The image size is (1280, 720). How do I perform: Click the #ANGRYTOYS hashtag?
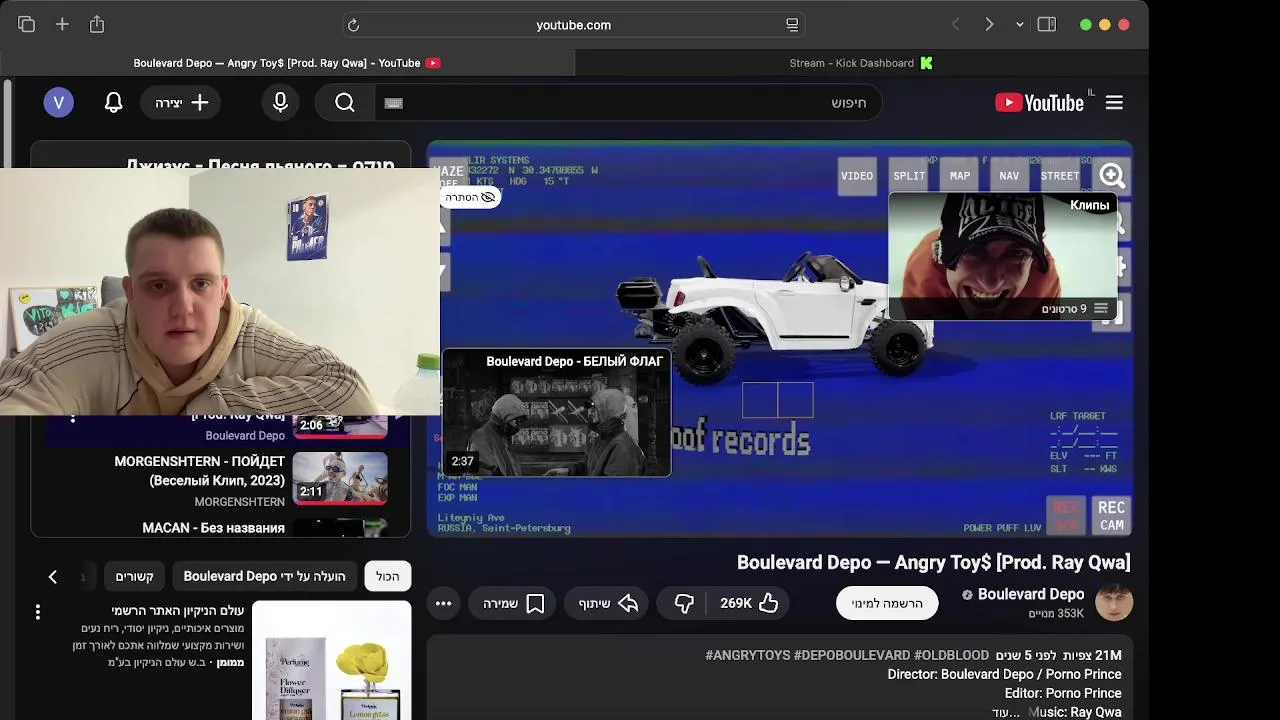747,655
